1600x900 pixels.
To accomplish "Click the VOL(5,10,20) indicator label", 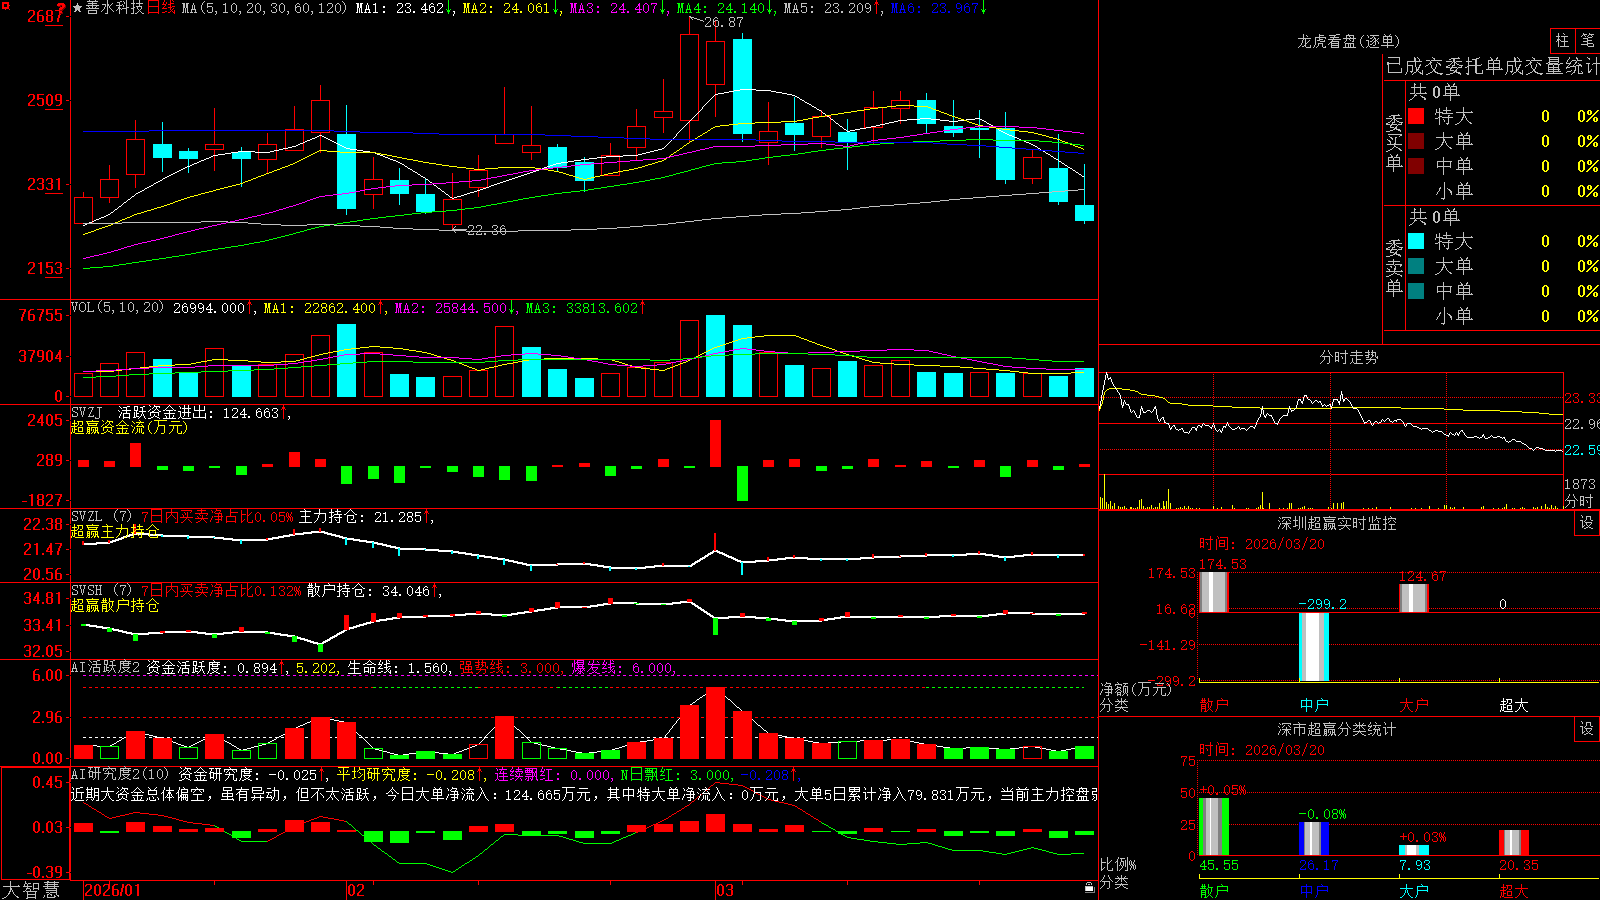I will coord(117,308).
